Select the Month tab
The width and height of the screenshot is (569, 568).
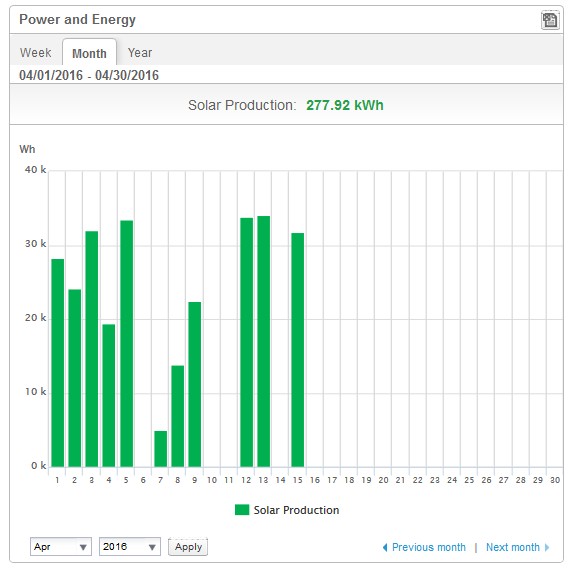(x=89, y=53)
